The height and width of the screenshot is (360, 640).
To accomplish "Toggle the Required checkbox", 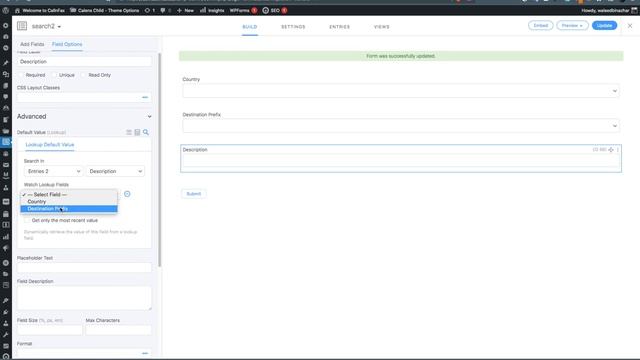I will [21, 75].
